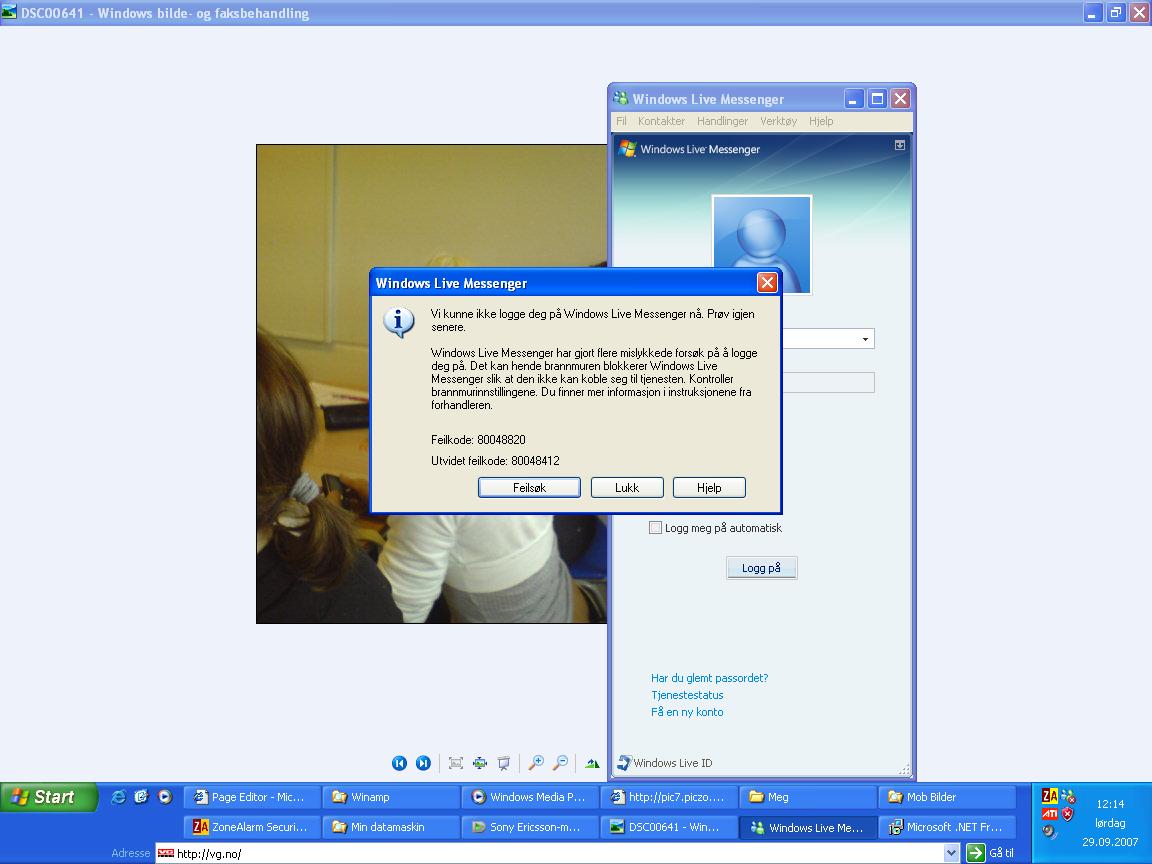Click red security shield tray icon
The height and width of the screenshot is (864, 1152).
tap(1068, 813)
